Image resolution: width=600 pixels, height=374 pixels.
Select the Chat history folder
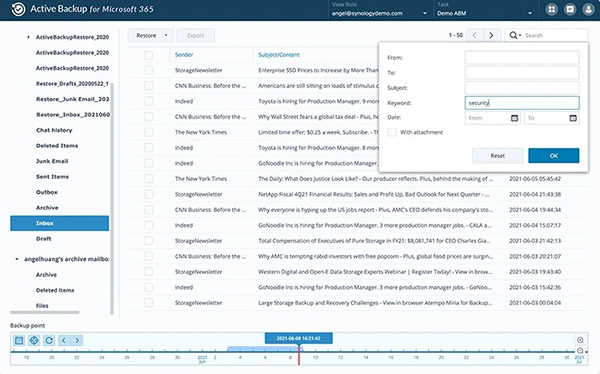click(54, 130)
